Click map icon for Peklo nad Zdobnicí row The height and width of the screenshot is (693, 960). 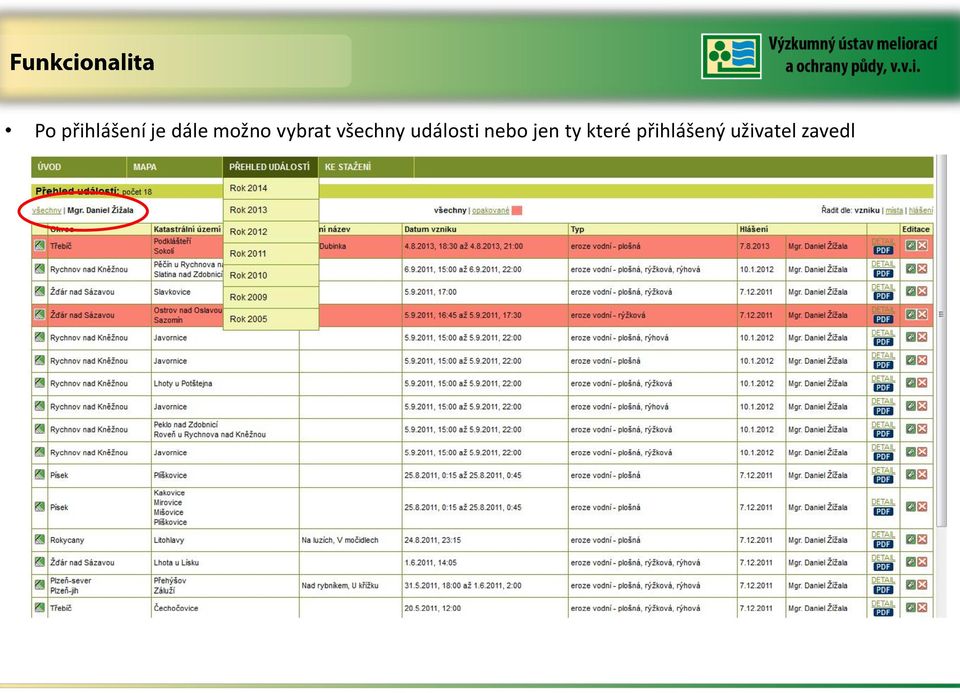click(40, 429)
